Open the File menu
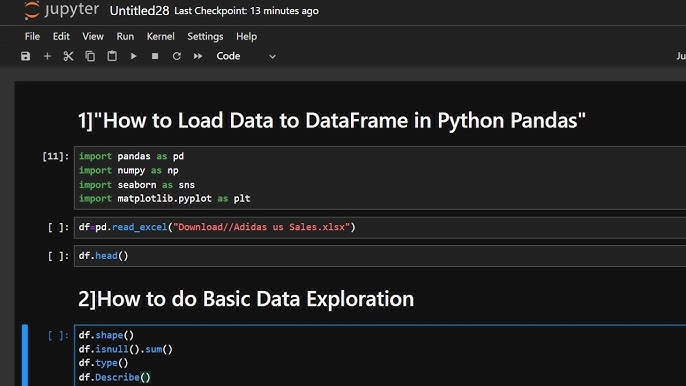The height and width of the screenshot is (386, 686). coord(32,36)
